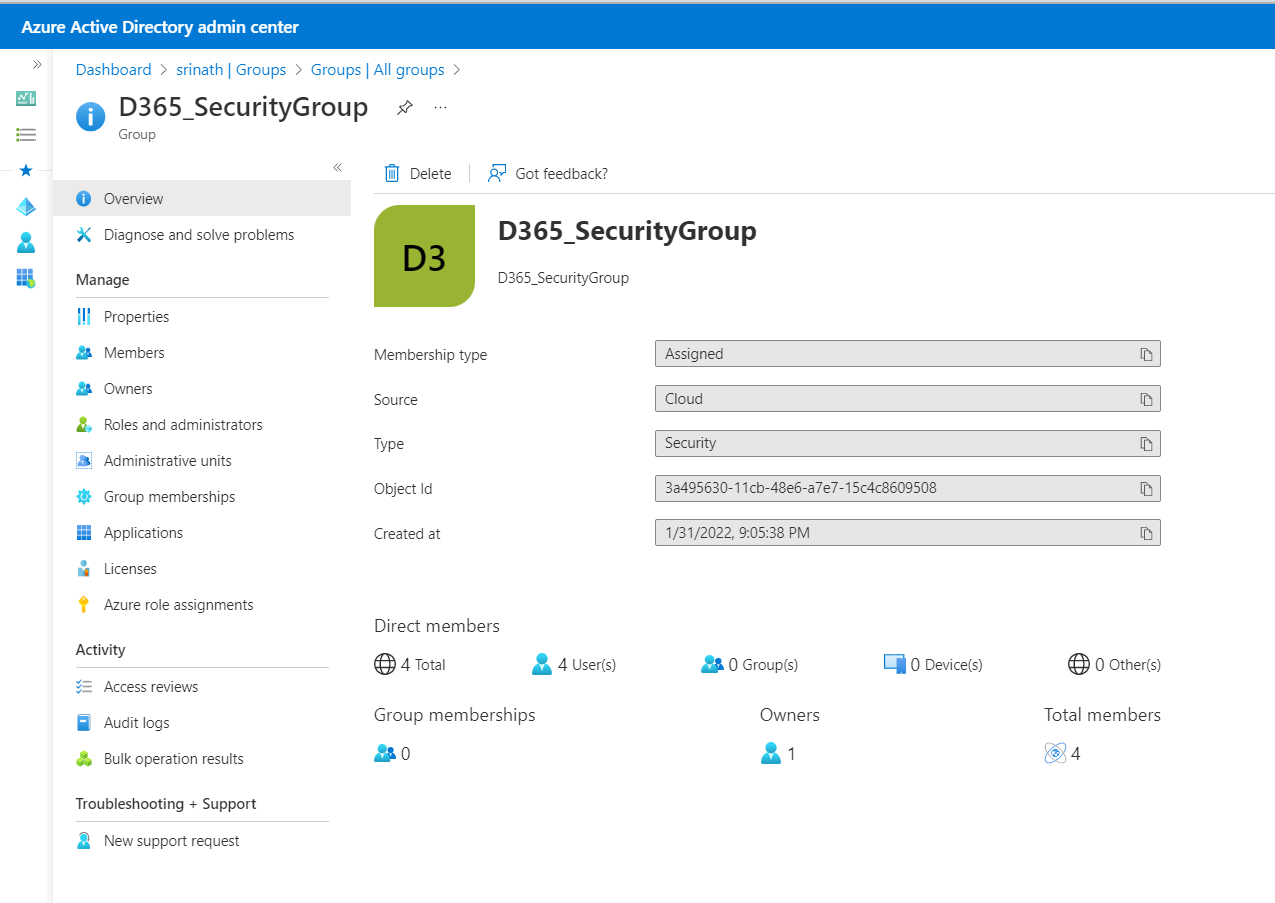Screen dimensions: 1275x903
Task: Copy the Object Id value
Action: tap(1147, 489)
